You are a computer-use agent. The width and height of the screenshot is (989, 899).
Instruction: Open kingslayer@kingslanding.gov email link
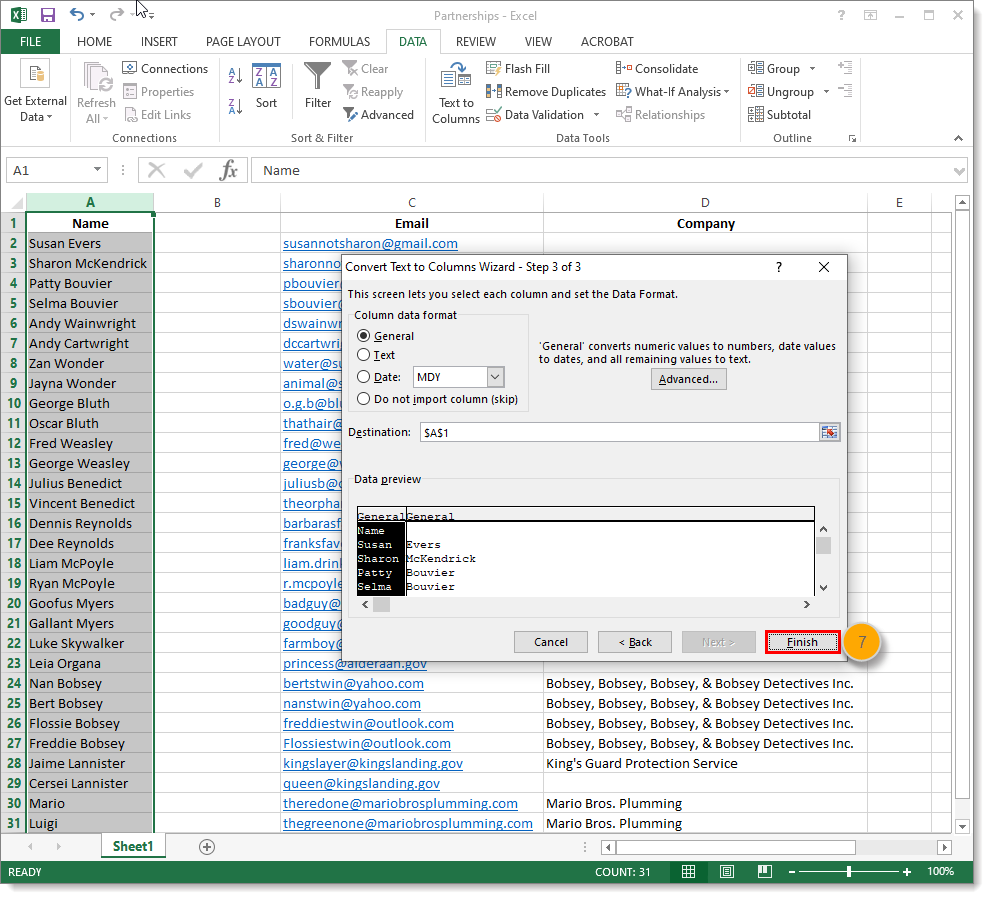373,763
